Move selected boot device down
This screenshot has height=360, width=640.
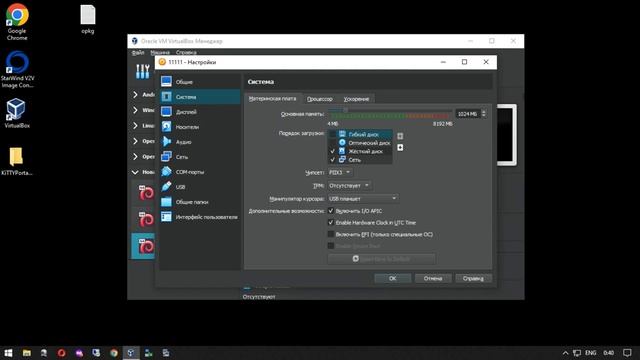click(400, 147)
